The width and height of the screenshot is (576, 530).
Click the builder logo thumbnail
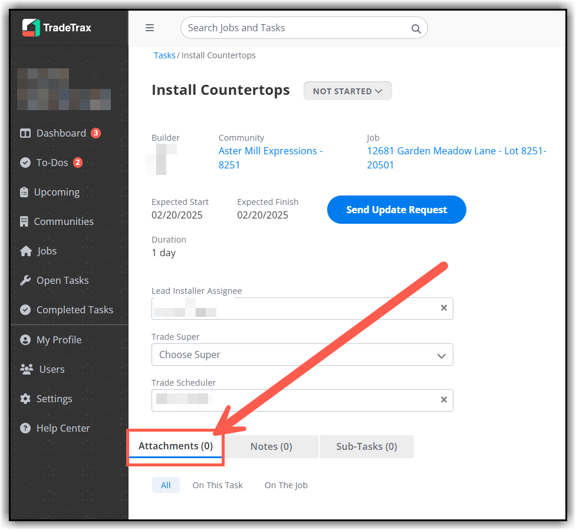tap(161, 159)
